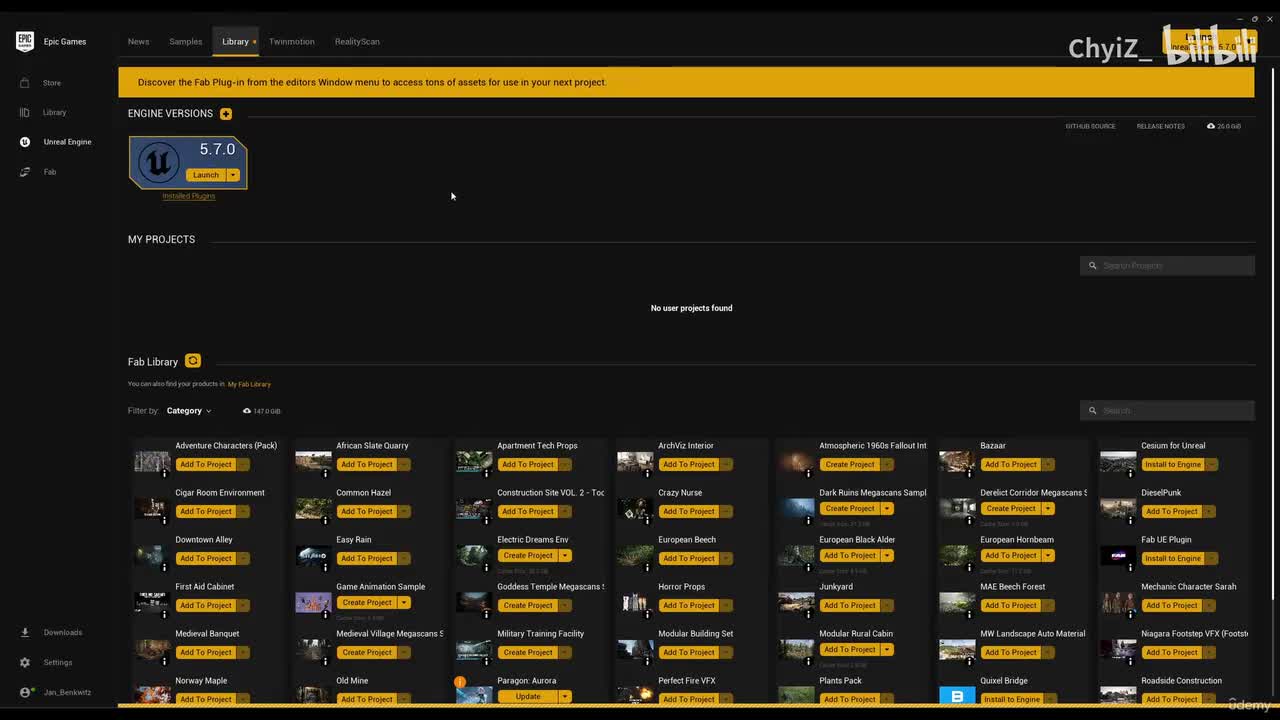Viewport: 1280px width, 720px height.
Task: Click the Epic Games logo icon
Action: 25,41
